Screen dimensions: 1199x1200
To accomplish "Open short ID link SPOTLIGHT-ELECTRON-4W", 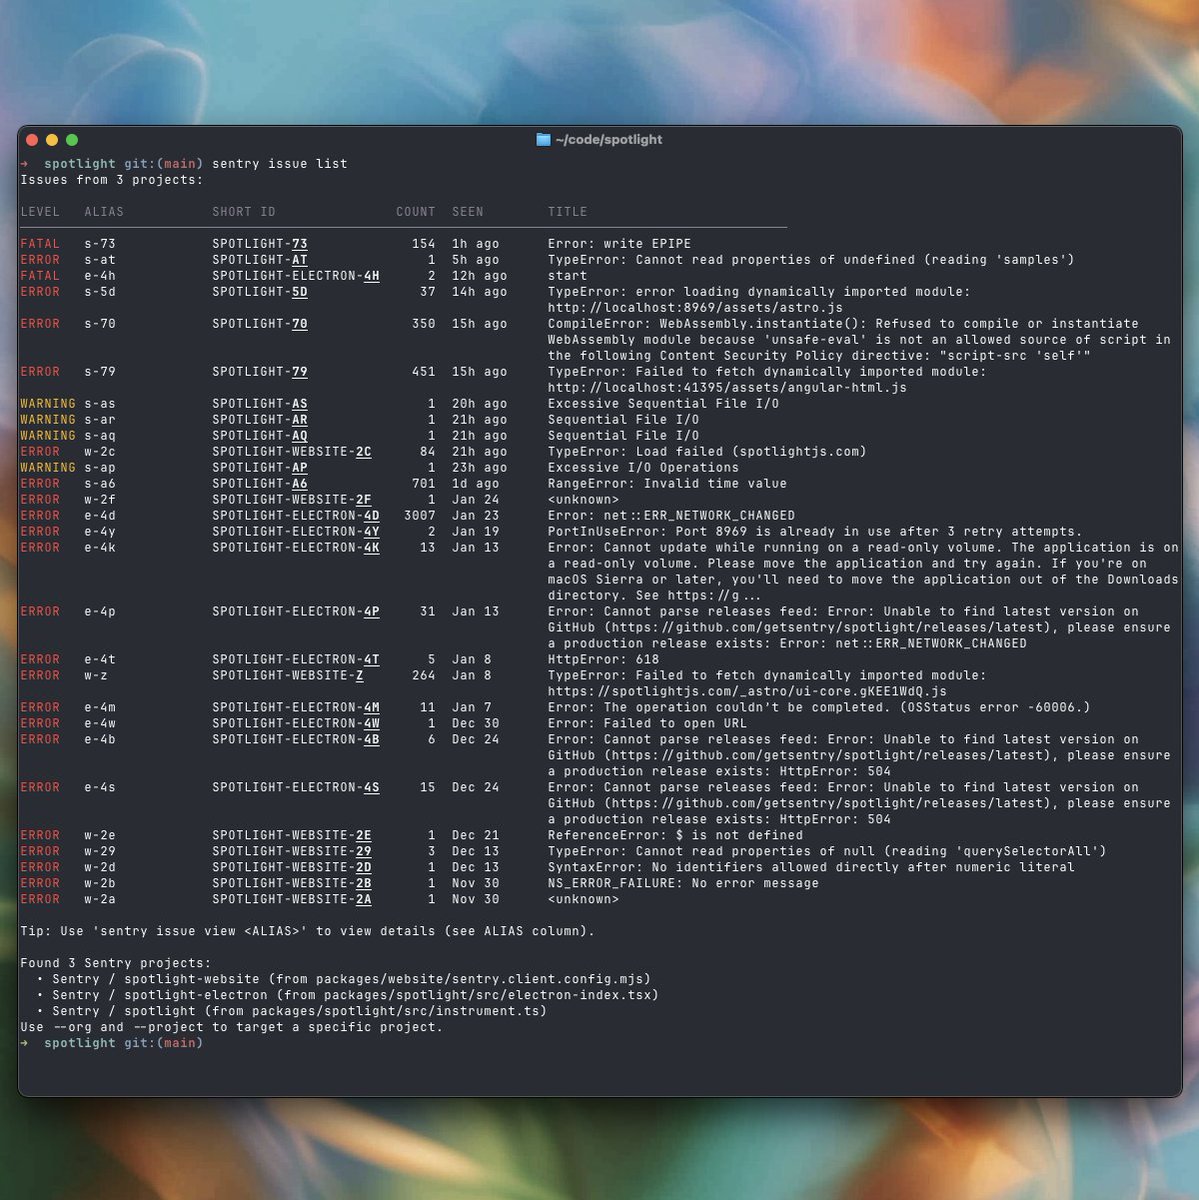I will pos(296,724).
